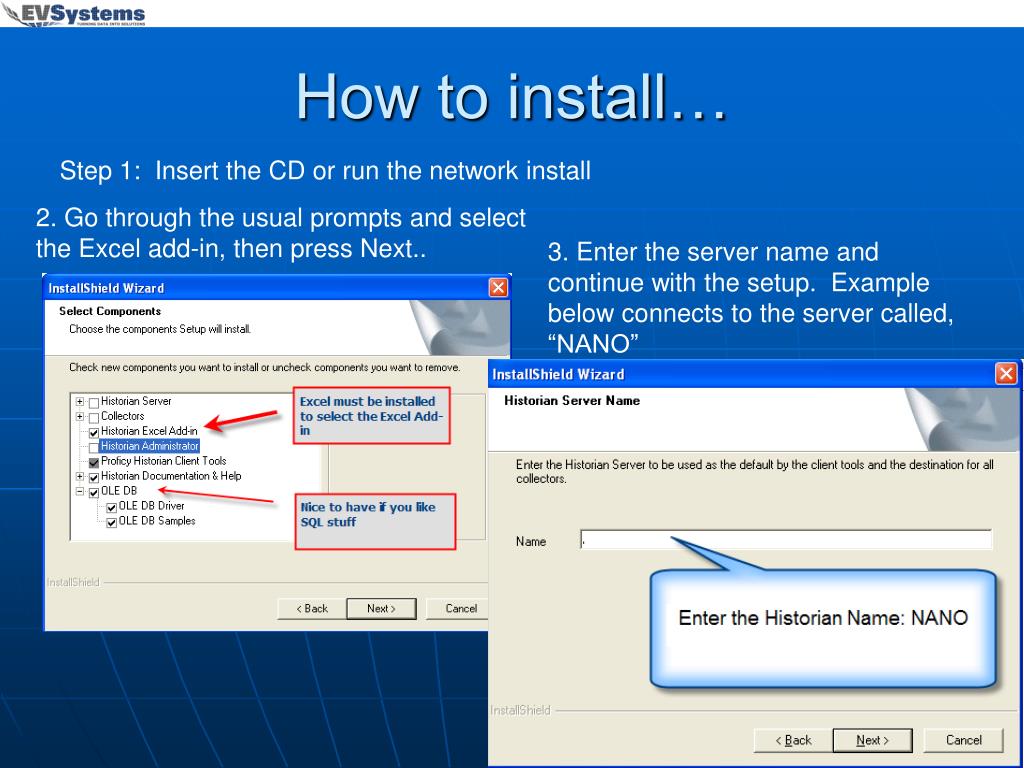The height and width of the screenshot is (768, 1024).
Task: Select the OLE DB tree item
Action: click(119, 490)
